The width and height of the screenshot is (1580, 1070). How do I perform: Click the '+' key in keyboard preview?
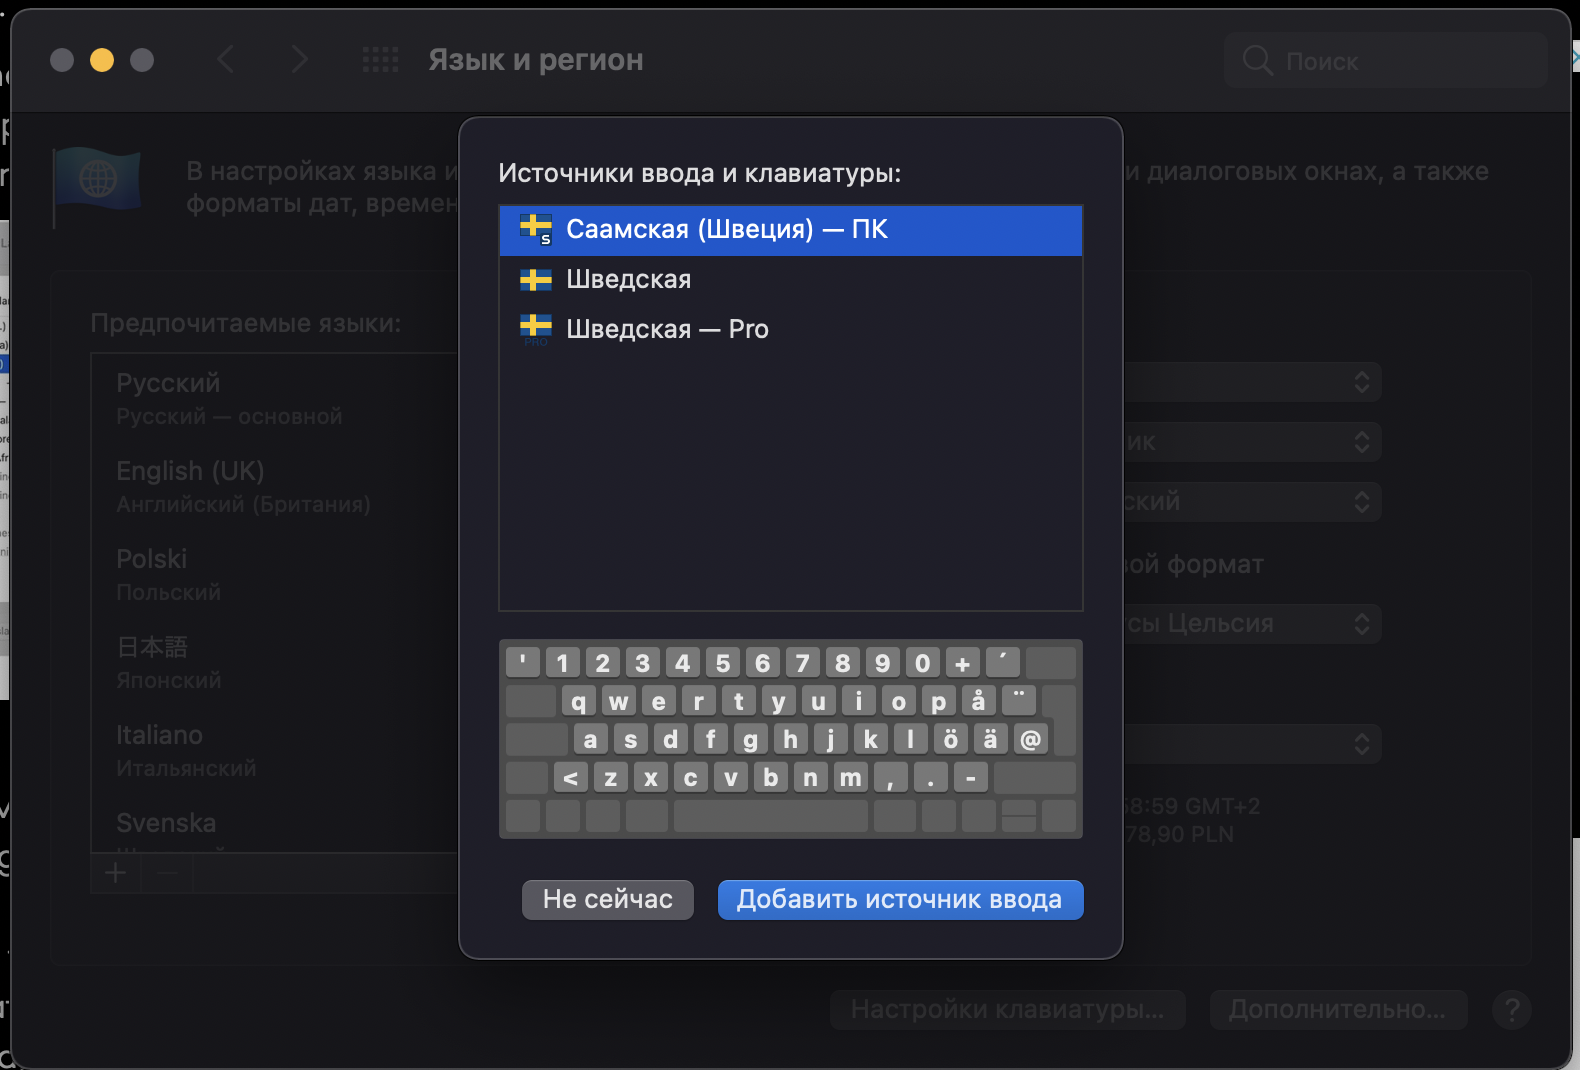point(962,663)
